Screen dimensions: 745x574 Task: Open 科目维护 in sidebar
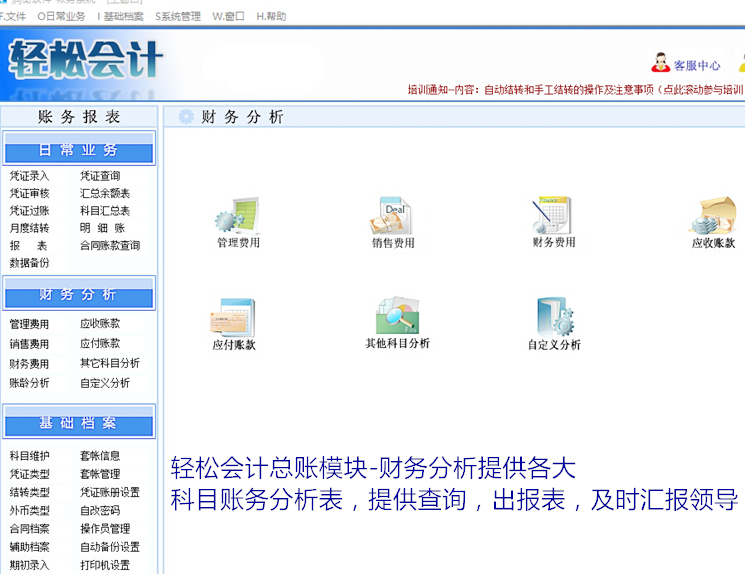pos(29,456)
